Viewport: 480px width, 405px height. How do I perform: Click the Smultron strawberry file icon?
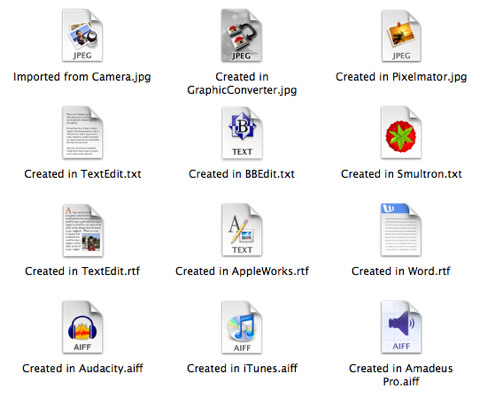pos(401,133)
